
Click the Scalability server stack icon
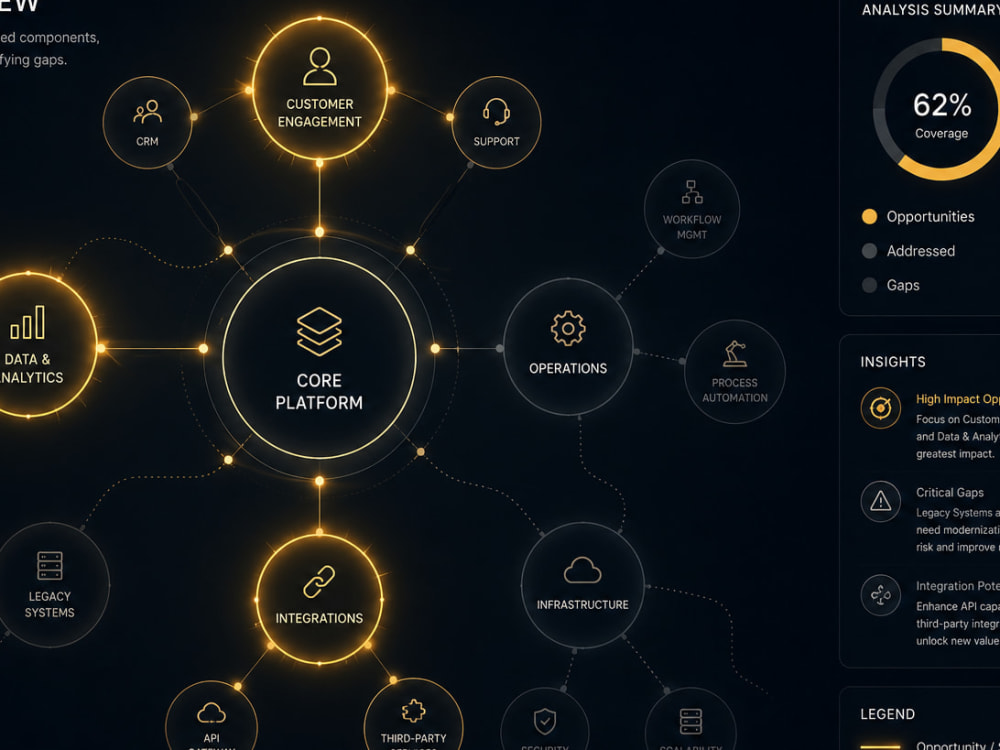(x=691, y=721)
